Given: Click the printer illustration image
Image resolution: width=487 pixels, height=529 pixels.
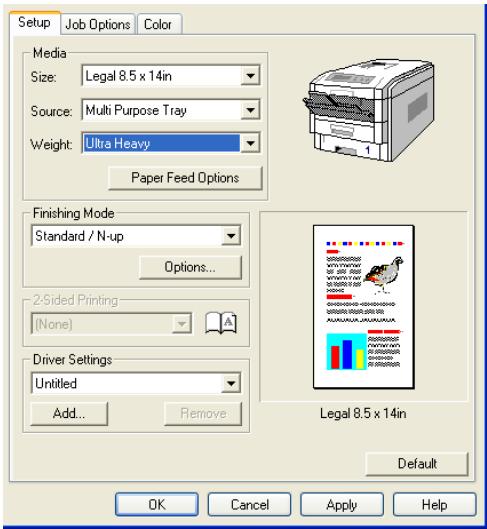Looking at the screenshot, I should (369, 110).
